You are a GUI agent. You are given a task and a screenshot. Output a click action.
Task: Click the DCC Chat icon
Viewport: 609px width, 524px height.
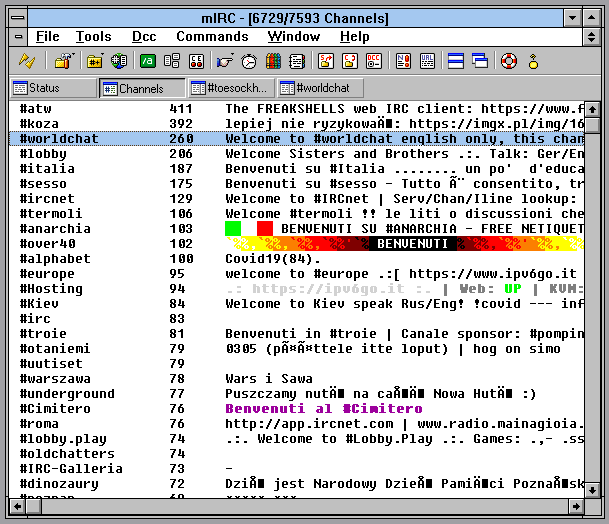[350, 61]
